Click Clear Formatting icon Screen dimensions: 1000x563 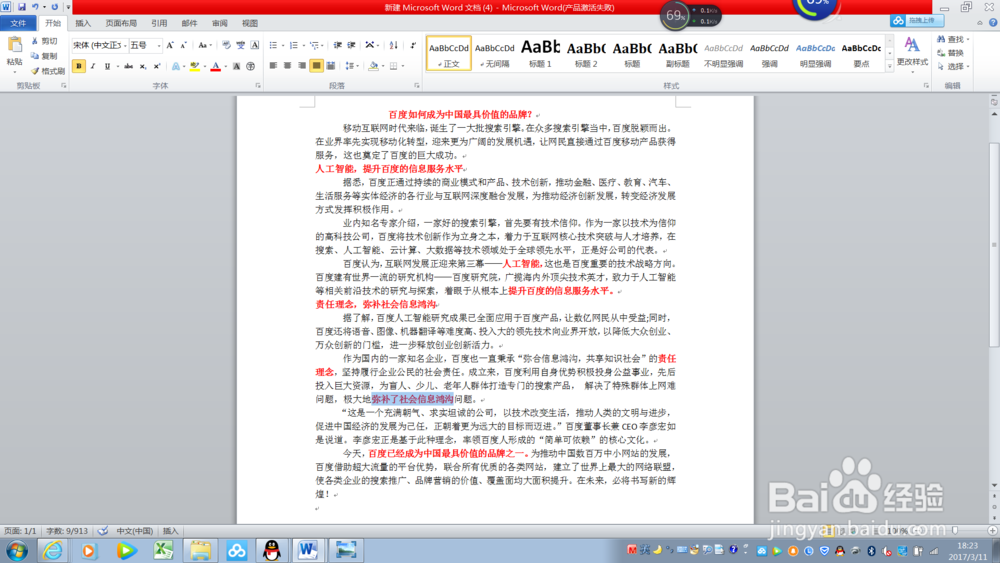point(226,45)
